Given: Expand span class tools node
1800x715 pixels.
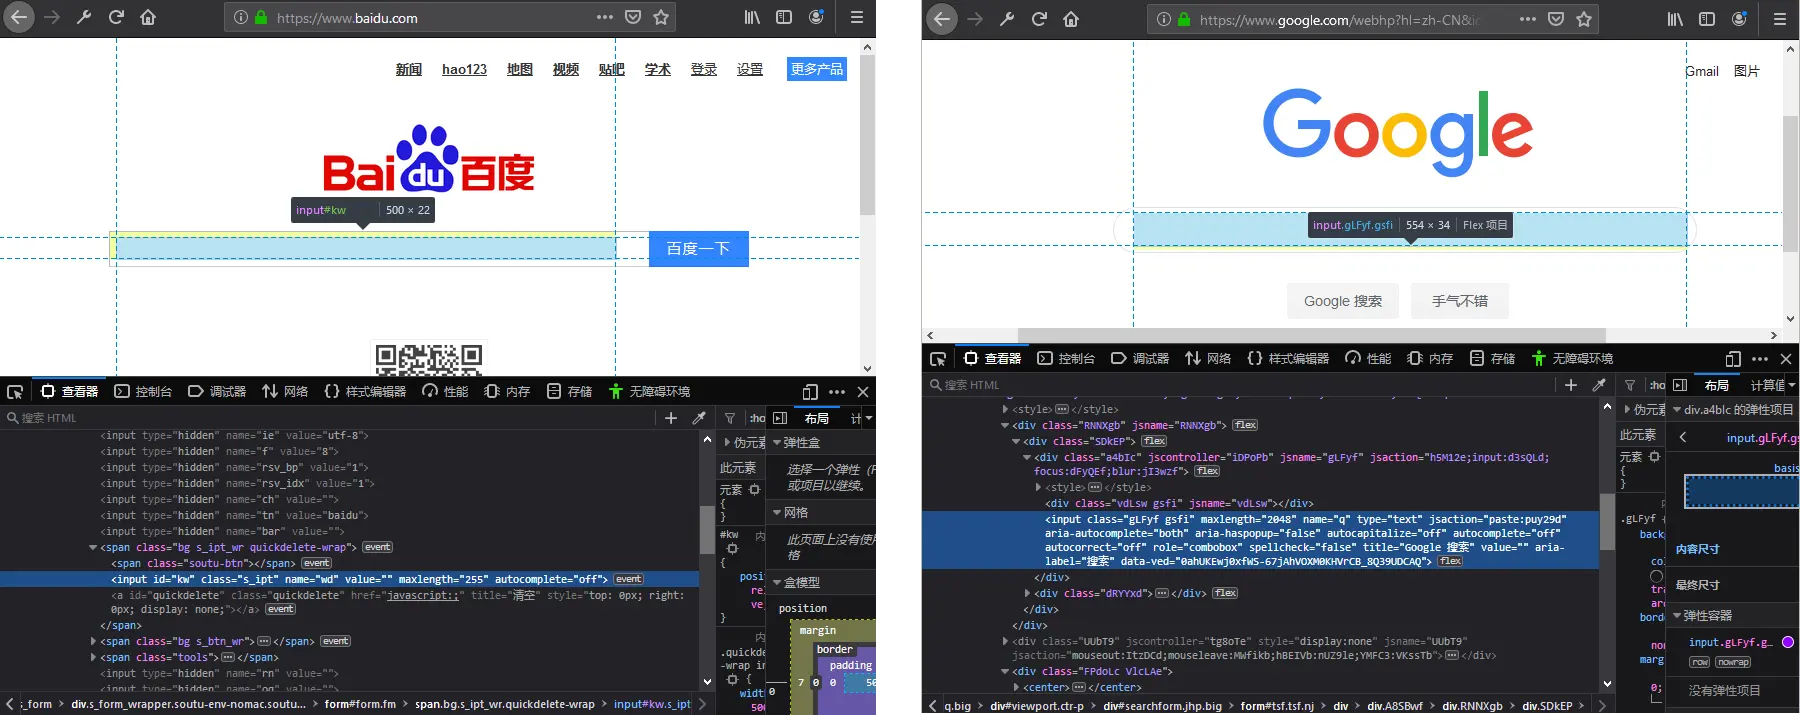Looking at the screenshot, I should 93,657.
